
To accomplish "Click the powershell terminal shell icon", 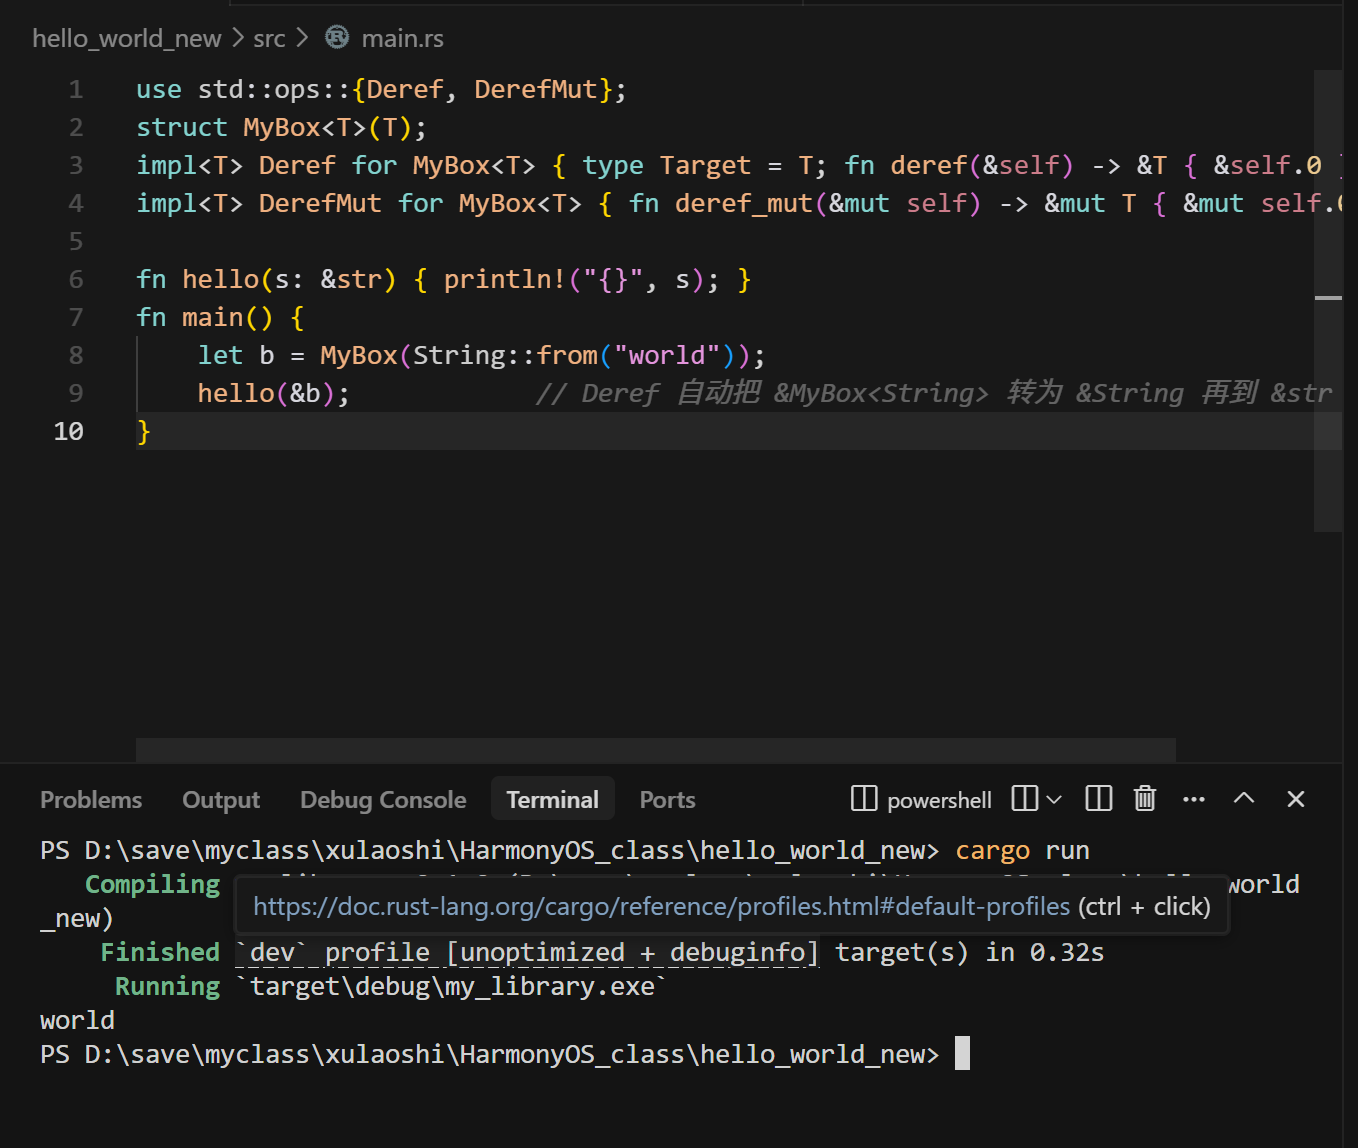I will point(864,798).
